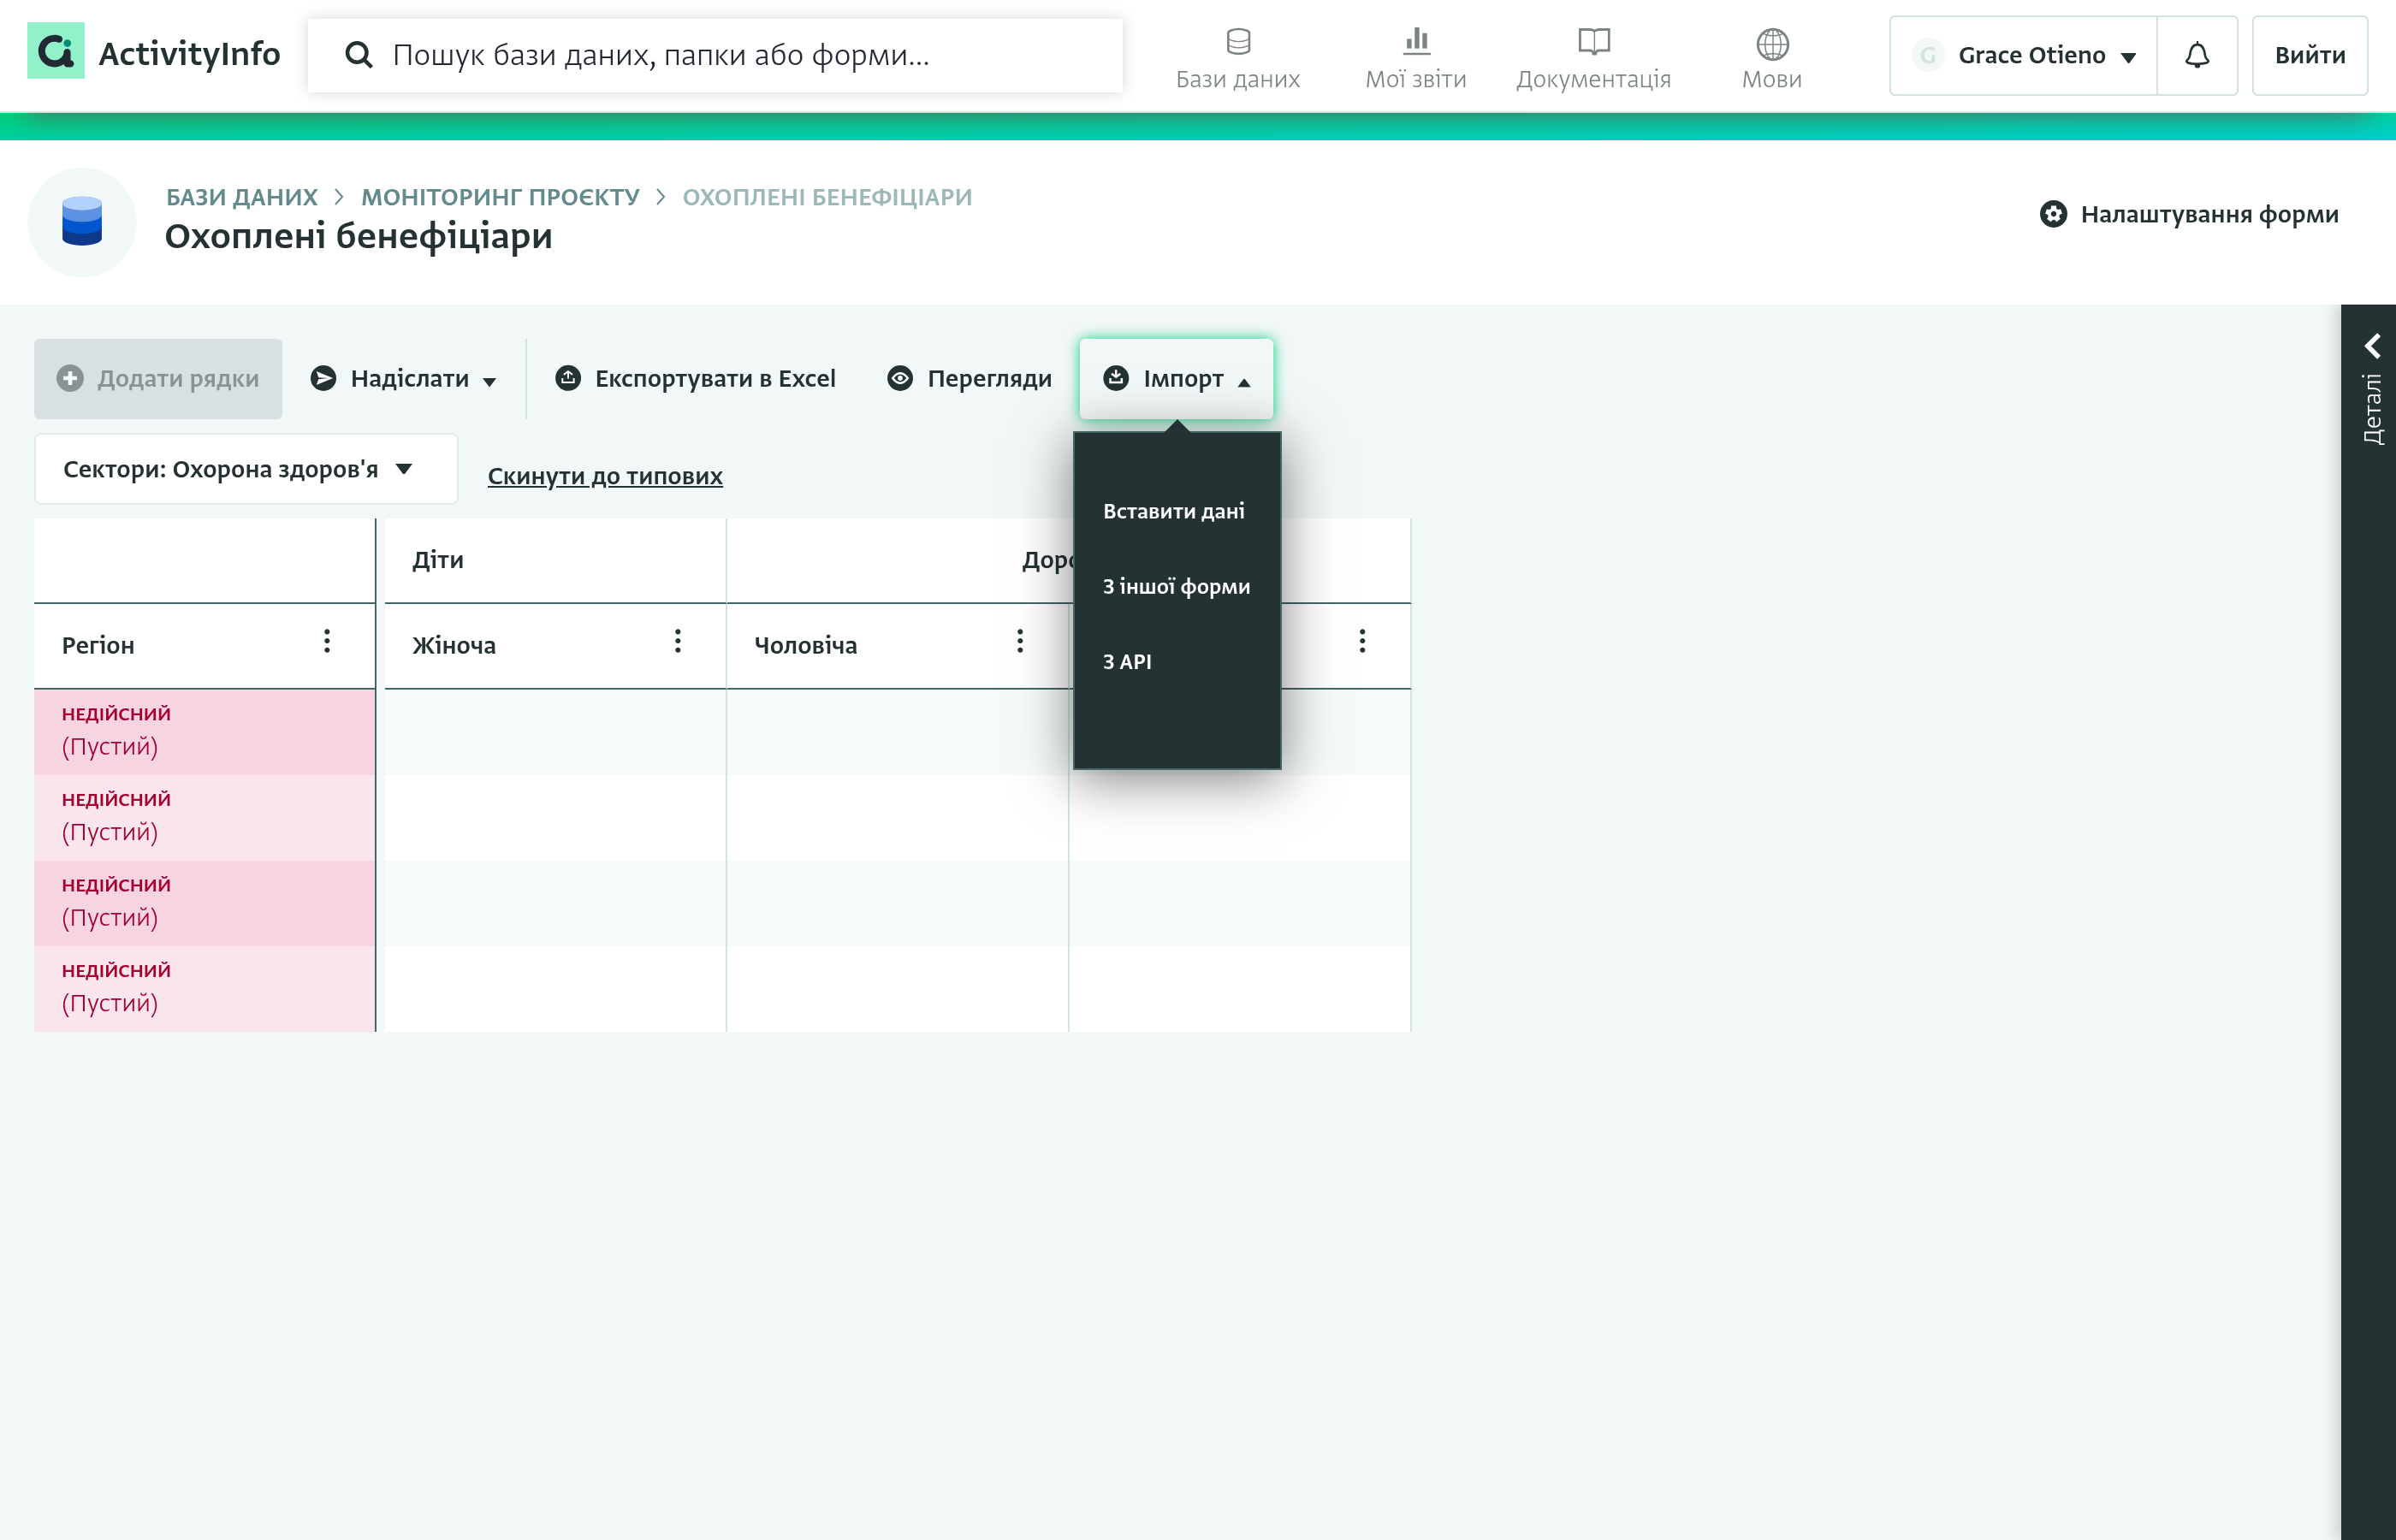Open options of the last column
This screenshot has height=1540, width=2396.
click(x=1362, y=641)
